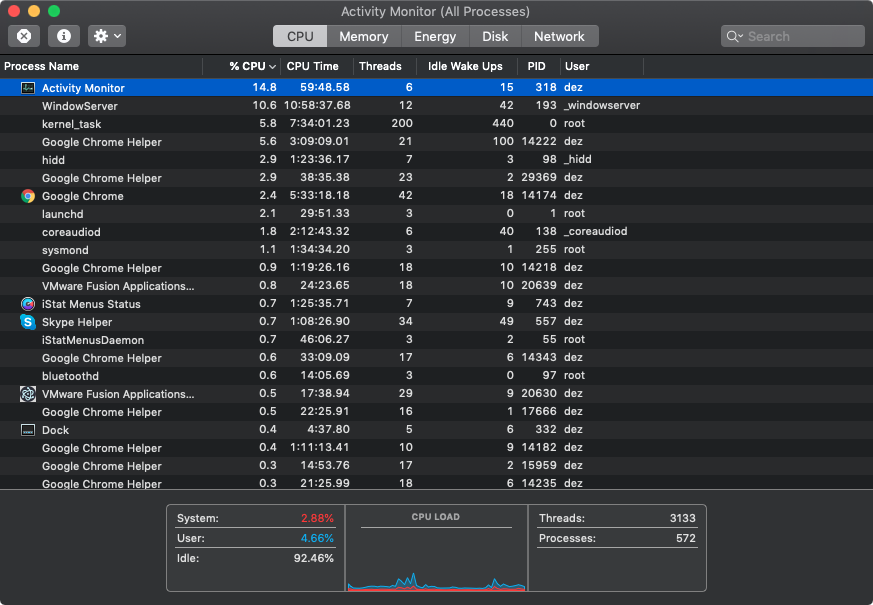Sort by the CPU Time column header
Image resolution: width=873 pixels, height=605 pixels.
pos(317,66)
